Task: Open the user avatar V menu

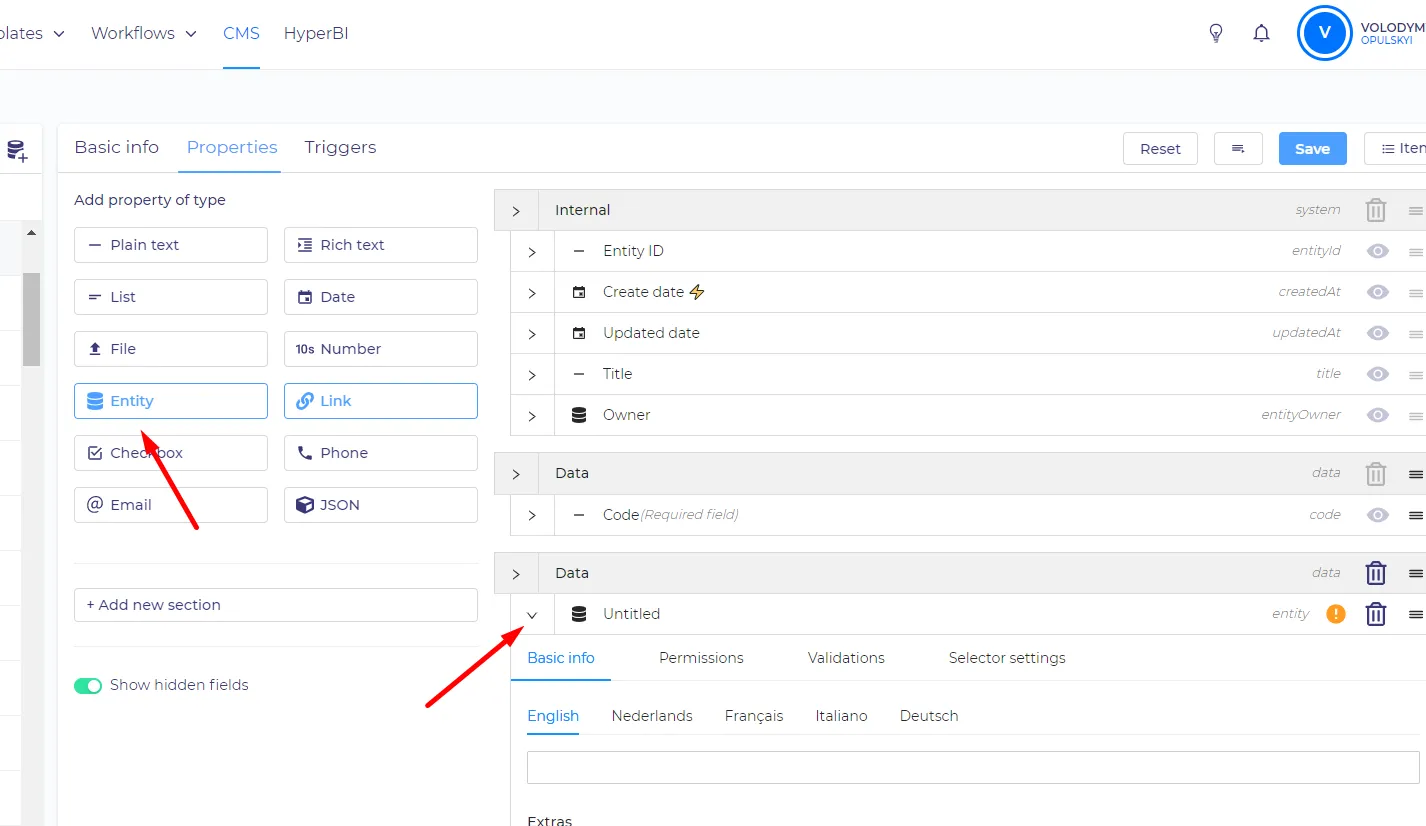Action: pyautogui.click(x=1324, y=33)
